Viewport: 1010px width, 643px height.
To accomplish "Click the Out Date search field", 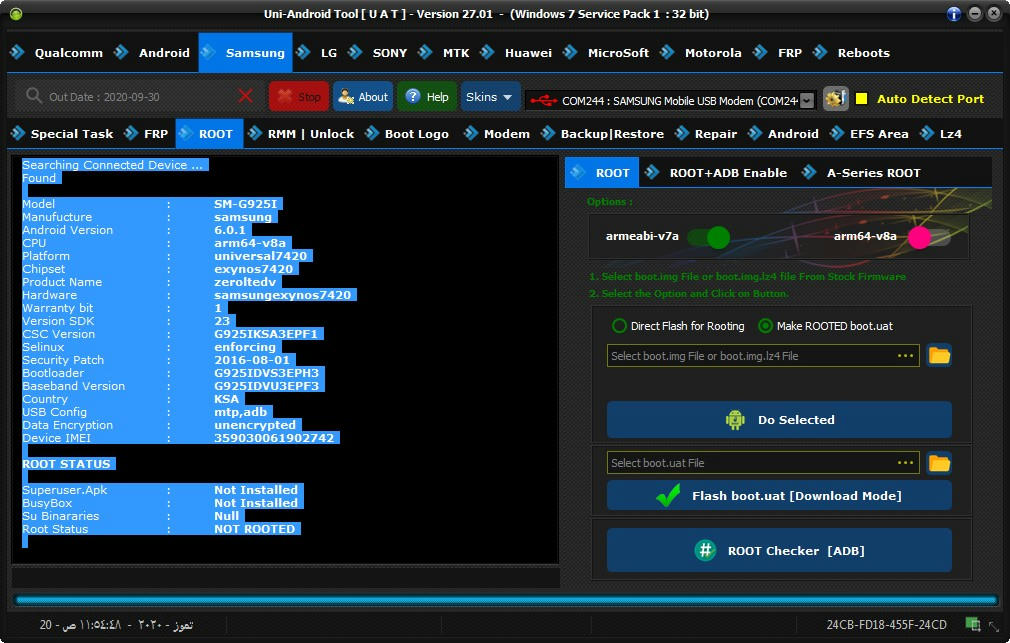I will pos(138,97).
